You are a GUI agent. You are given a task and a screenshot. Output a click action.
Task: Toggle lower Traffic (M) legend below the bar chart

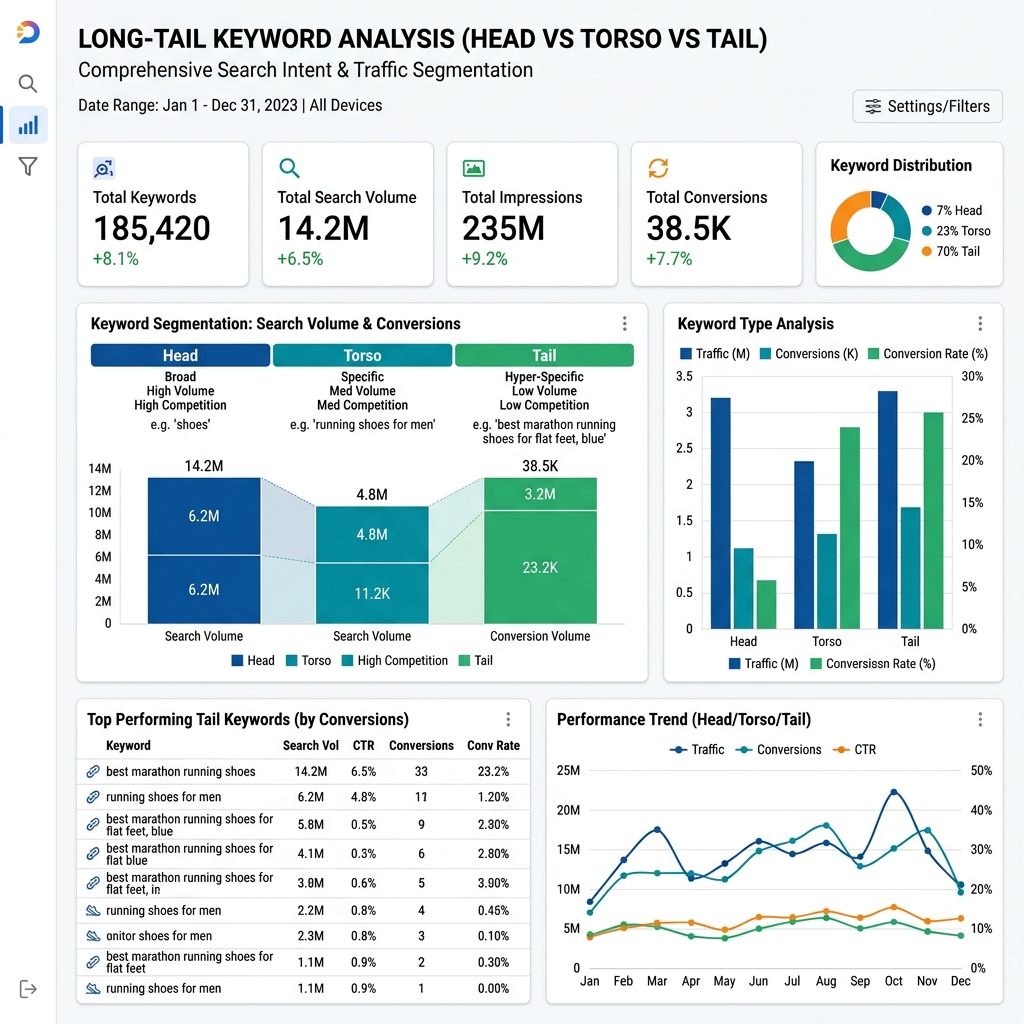pos(763,664)
